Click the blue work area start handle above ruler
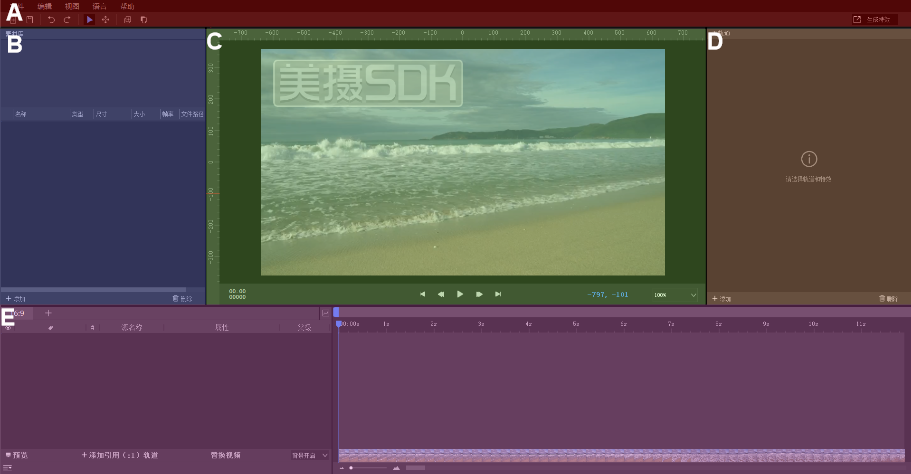Image resolution: width=911 pixels, height=474 pixels. (336, 313)
